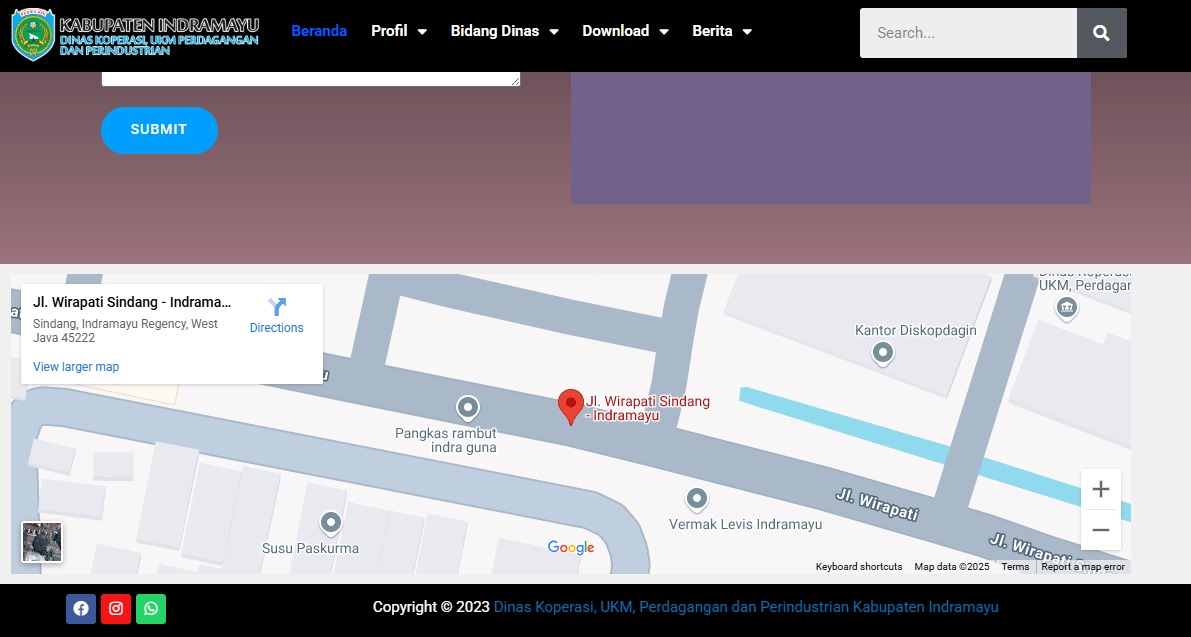Image resolution: width=1191 pixels, height=637 pixels.
Task: Go to the Beranda menu item
Action: coord(319,31)
